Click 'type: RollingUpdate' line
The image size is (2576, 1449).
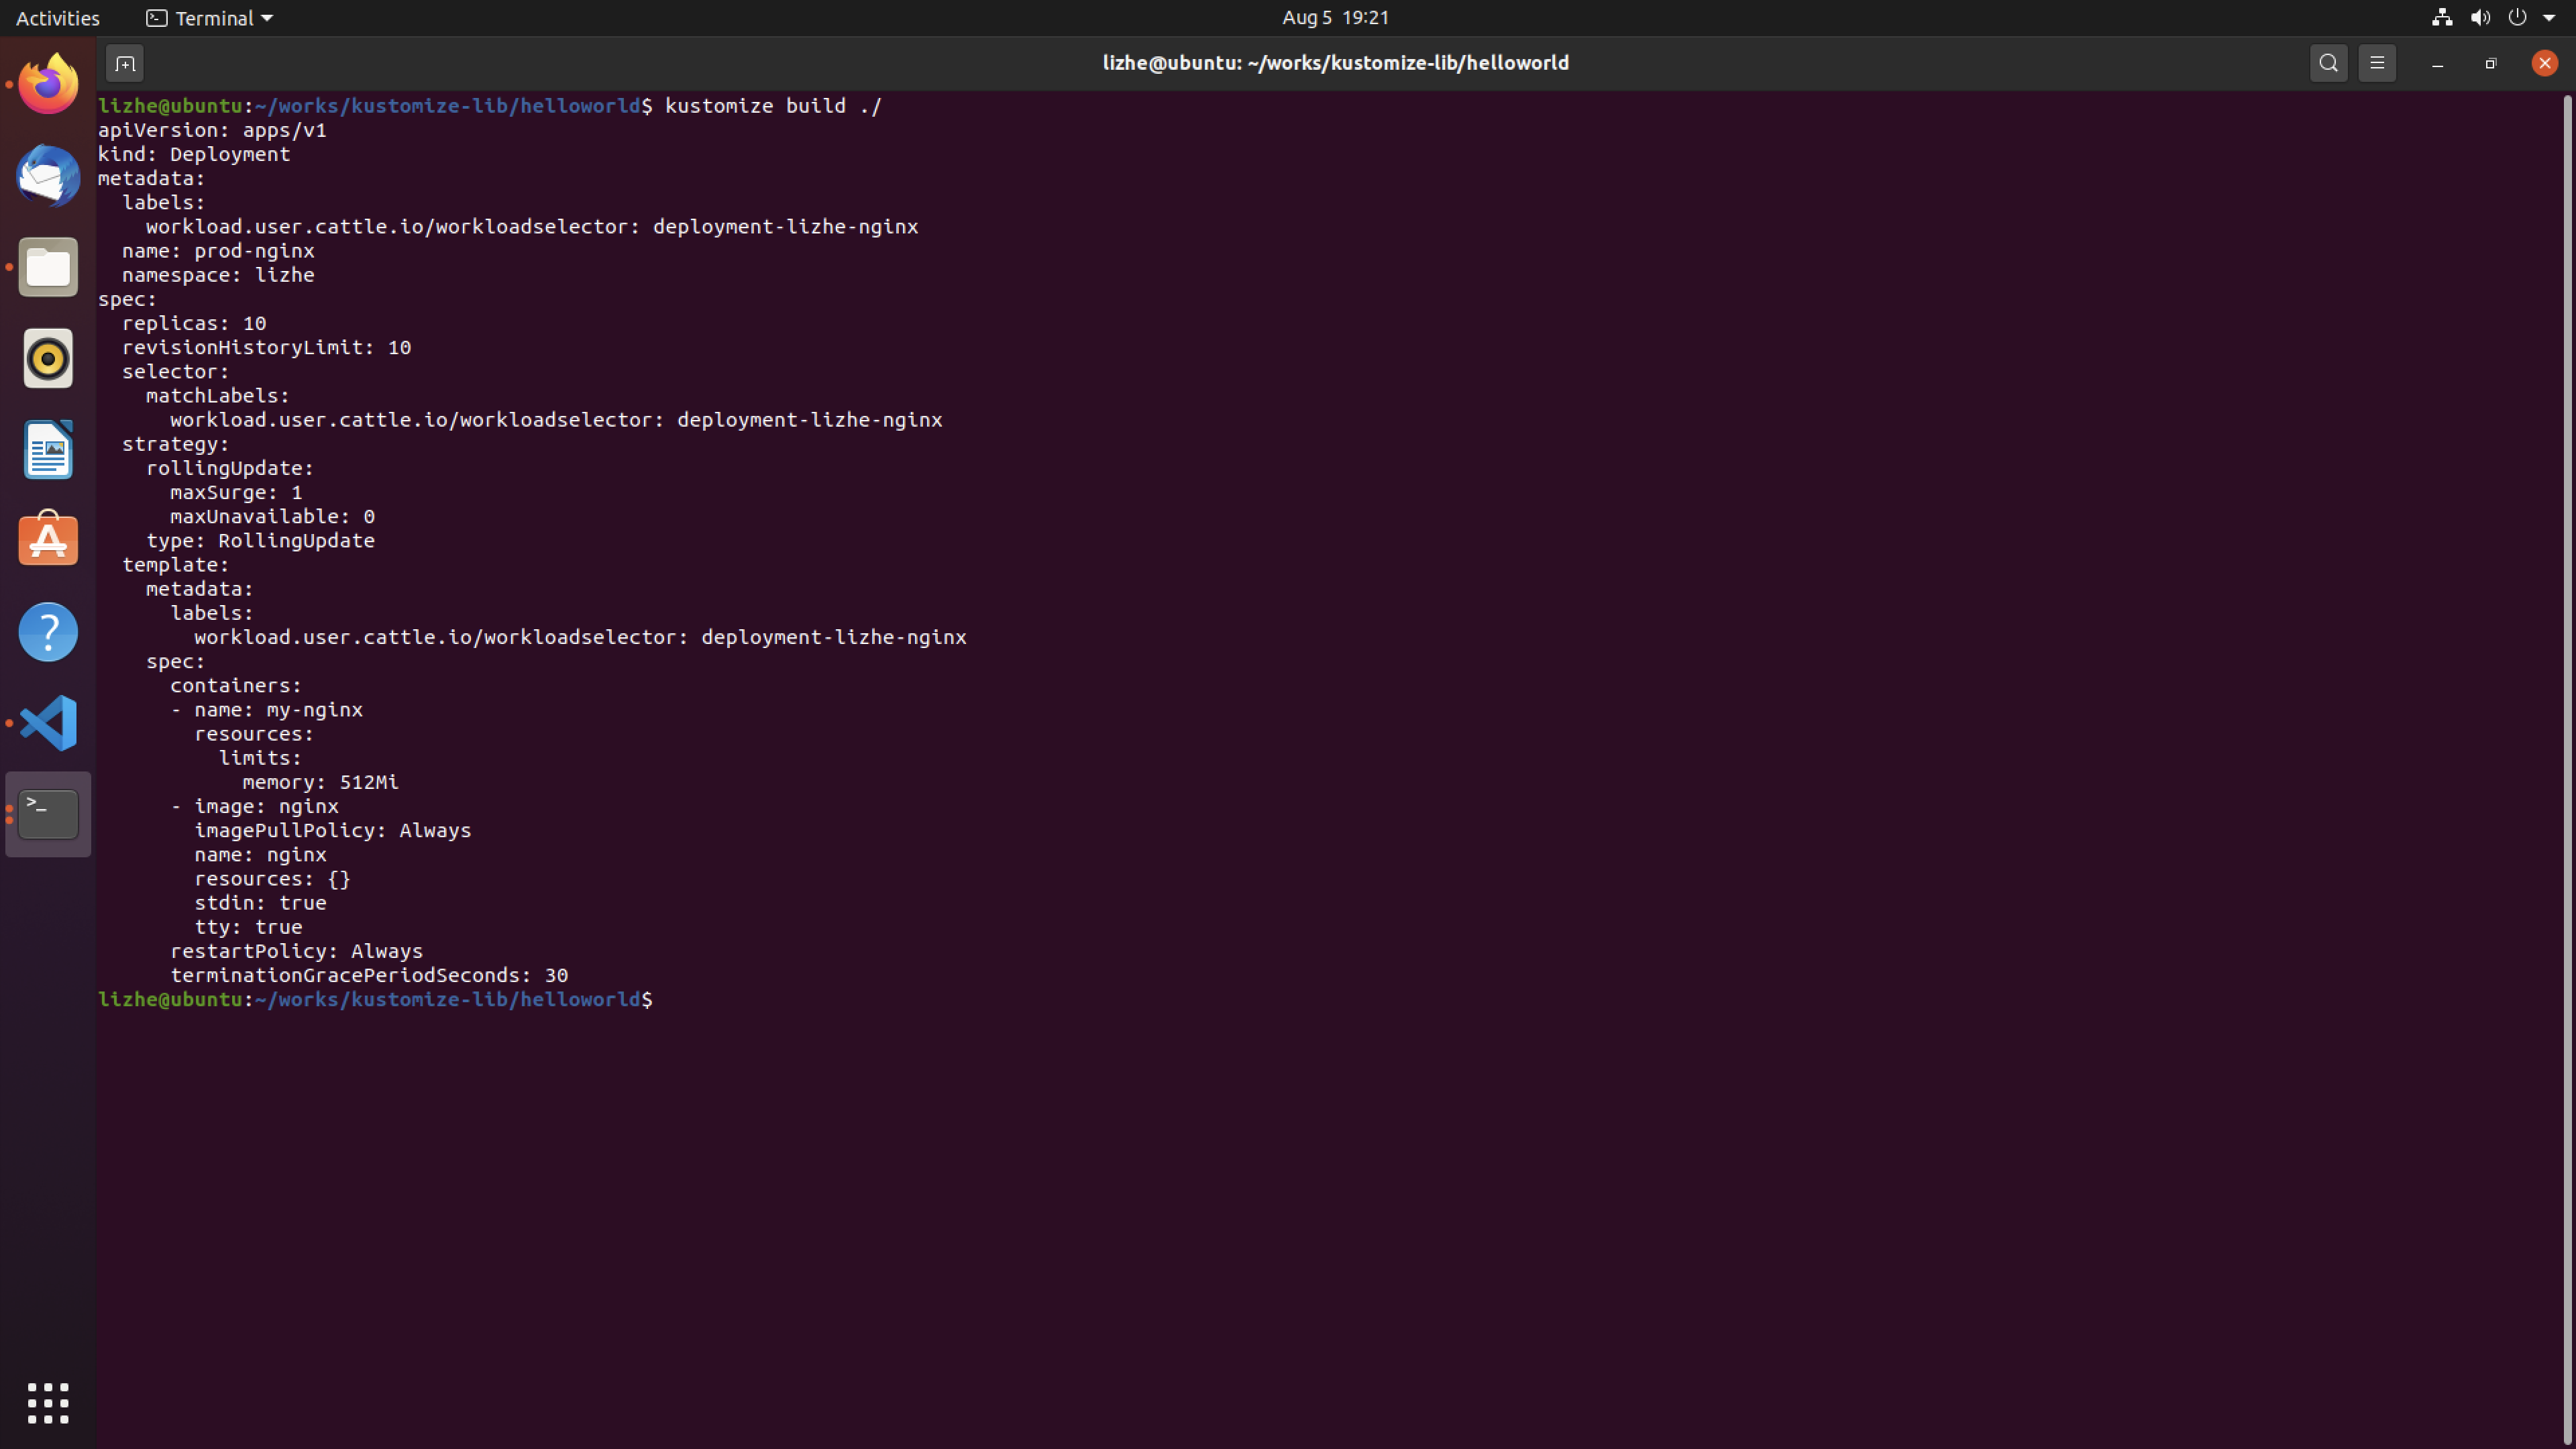pos(260,540)
